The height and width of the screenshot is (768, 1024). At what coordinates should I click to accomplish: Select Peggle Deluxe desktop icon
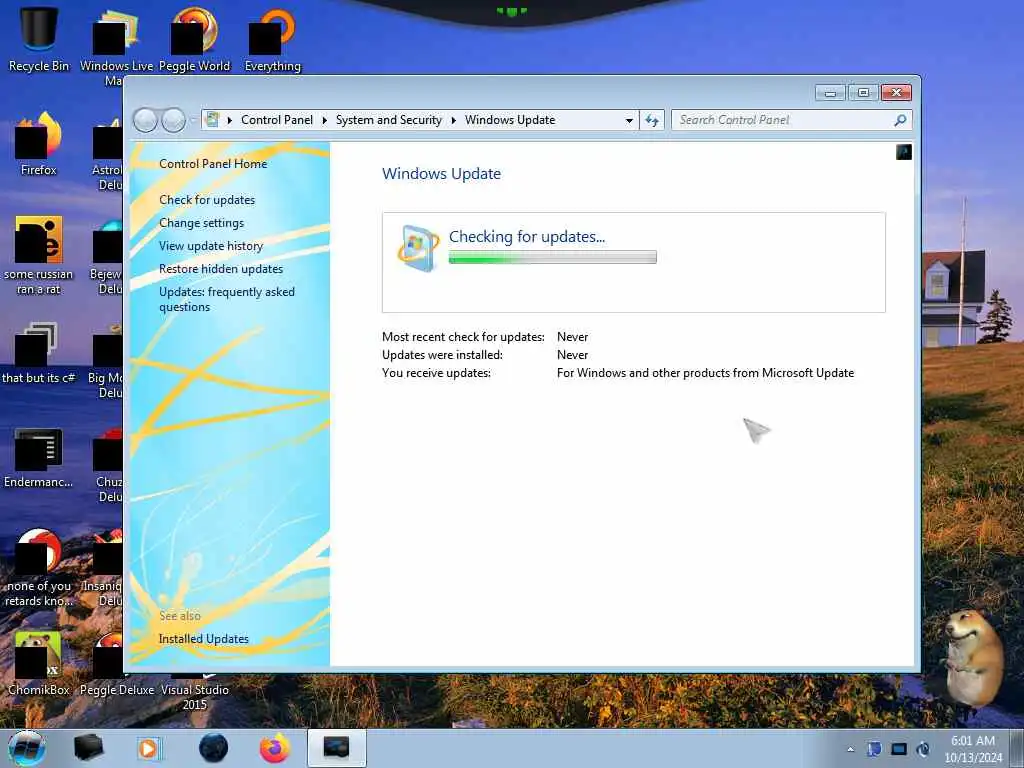[x=117, y=664]
